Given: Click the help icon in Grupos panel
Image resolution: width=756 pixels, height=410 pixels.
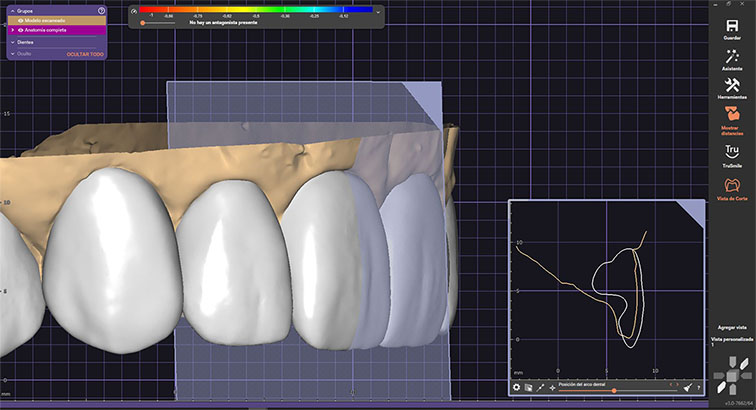Looking at the screenshot, I should click(x=101, y=10).
